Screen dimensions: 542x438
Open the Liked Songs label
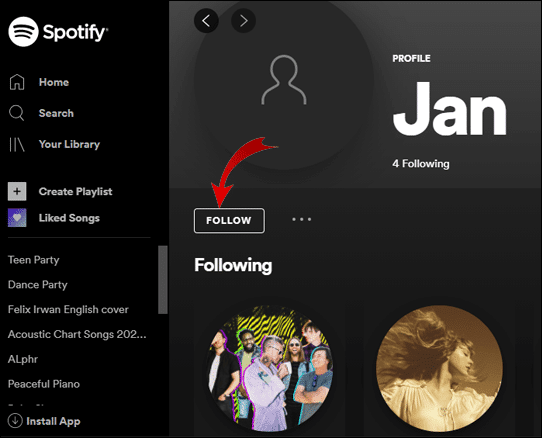click(x=69, y=218)
